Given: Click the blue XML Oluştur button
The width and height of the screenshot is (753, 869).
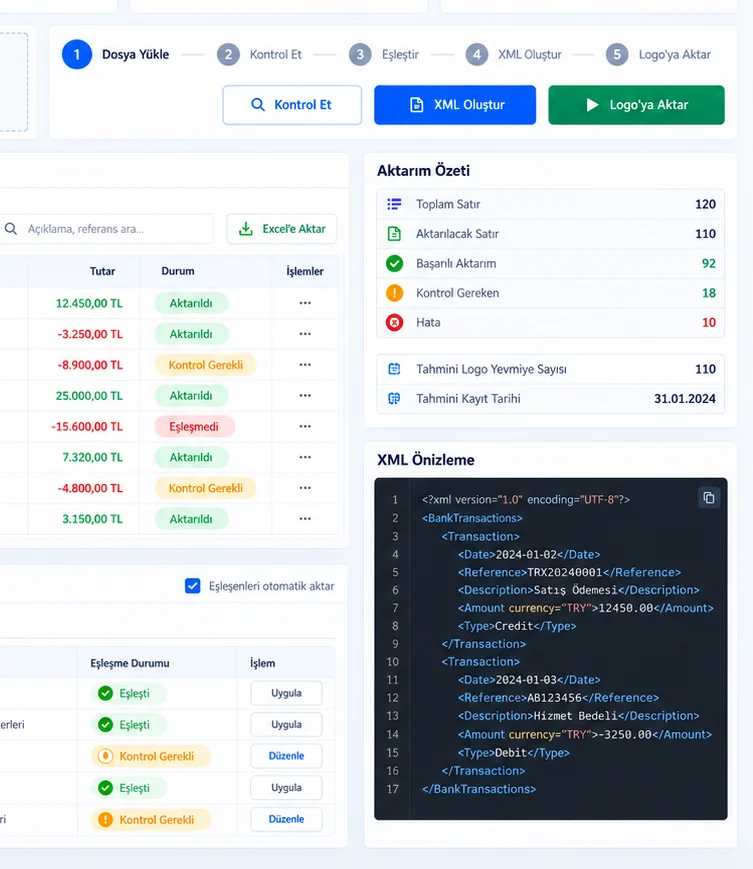Looking at the screenshot, I should pos(455,105).
